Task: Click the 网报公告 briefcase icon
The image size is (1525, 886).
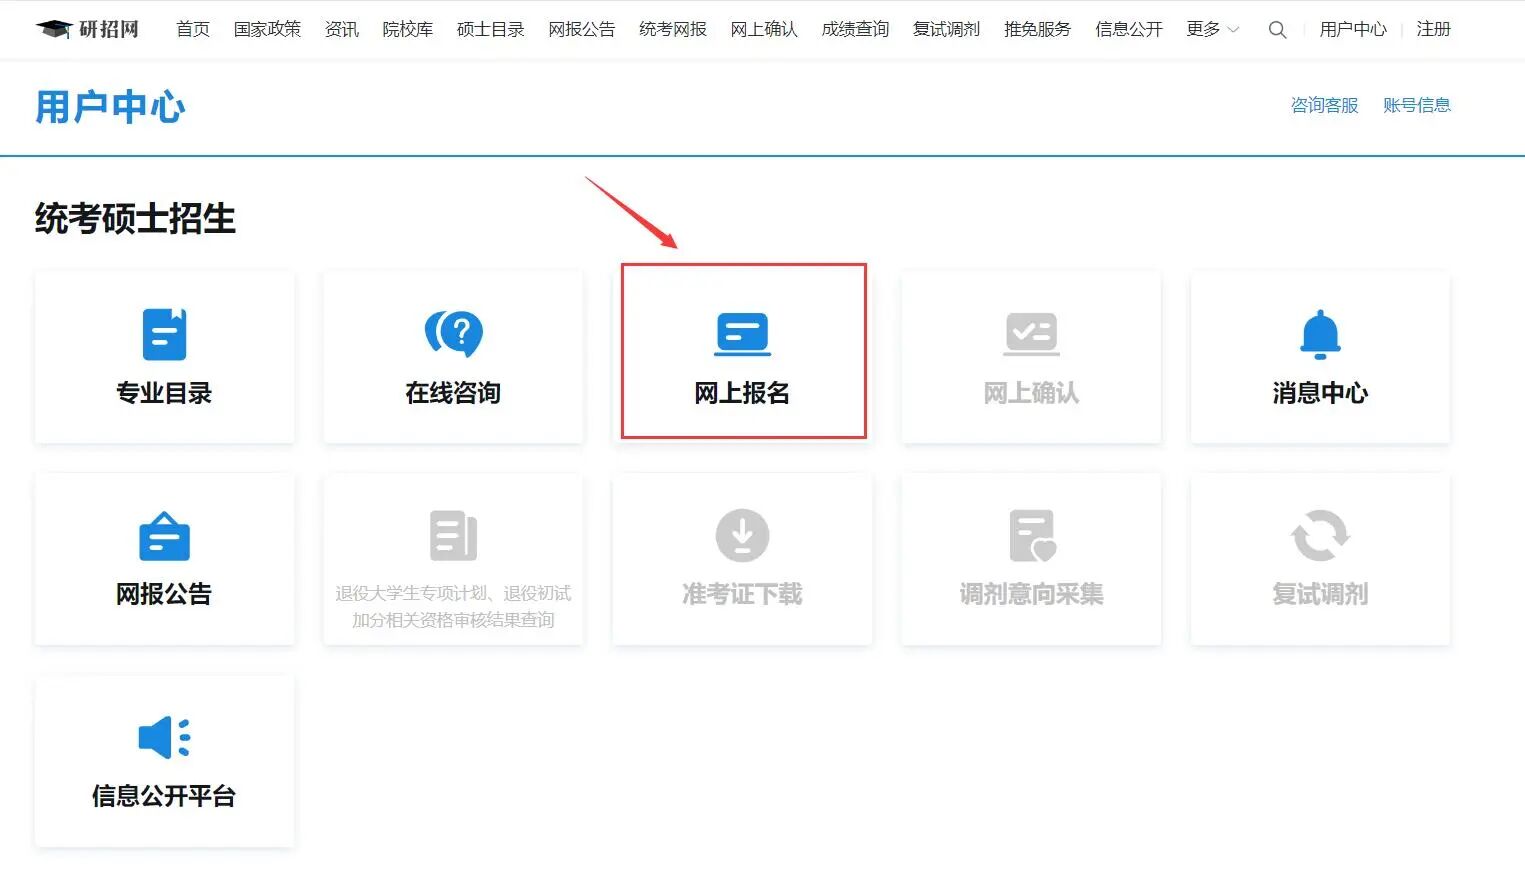Action: click(x=164, y=536)
